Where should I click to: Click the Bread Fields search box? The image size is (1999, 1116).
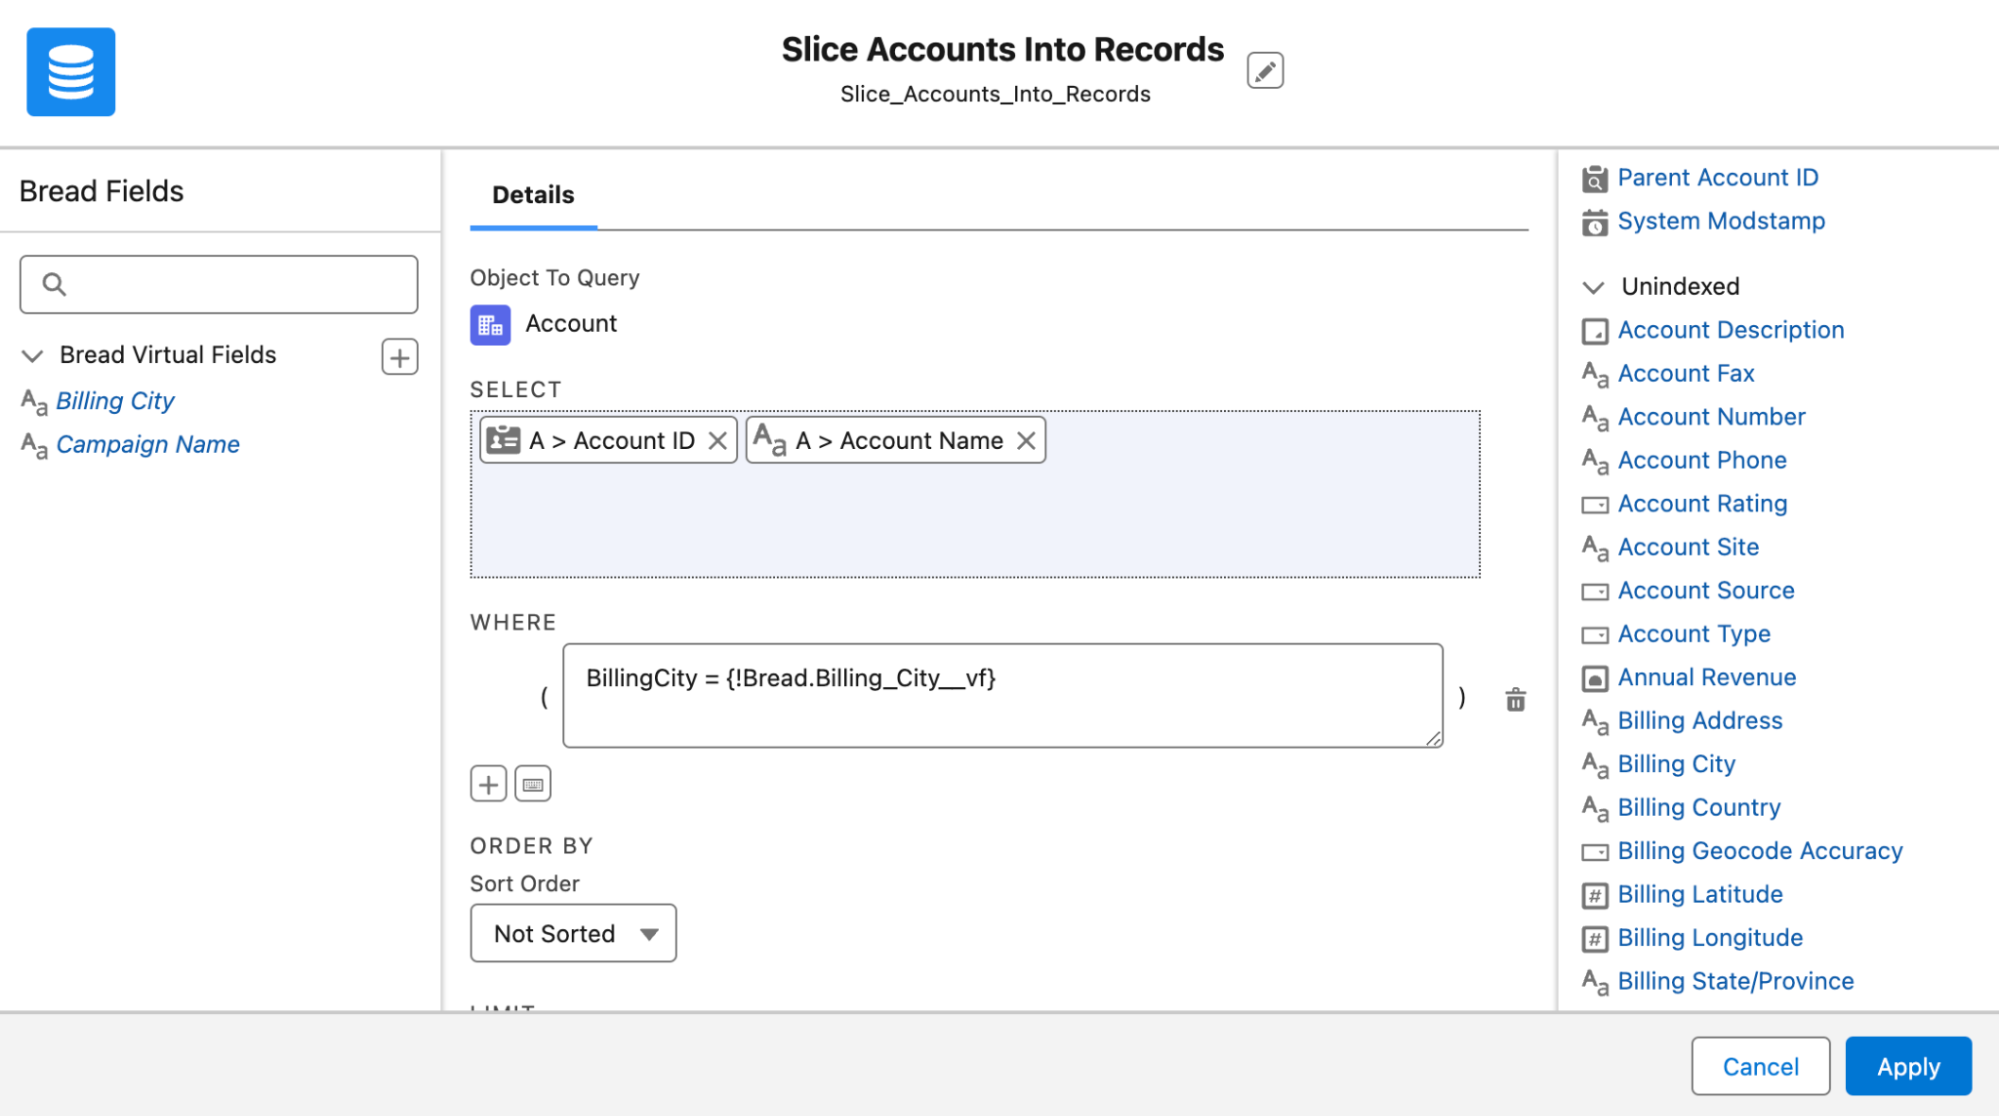coord(218,284)
